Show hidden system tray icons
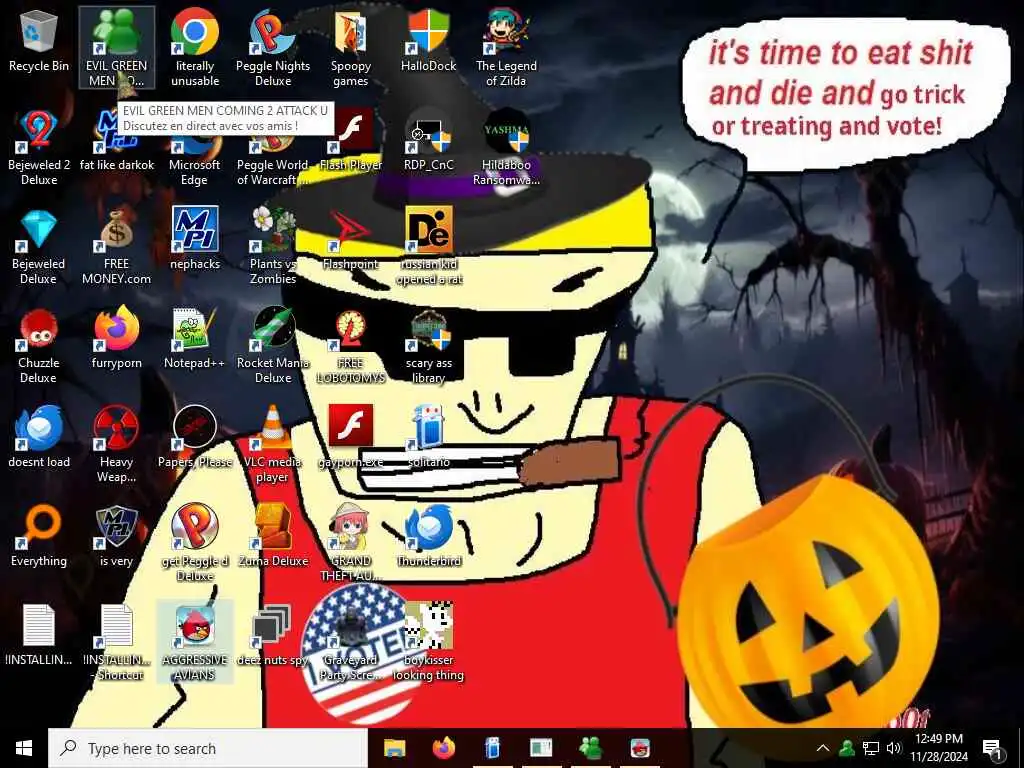 pos(823,748)
